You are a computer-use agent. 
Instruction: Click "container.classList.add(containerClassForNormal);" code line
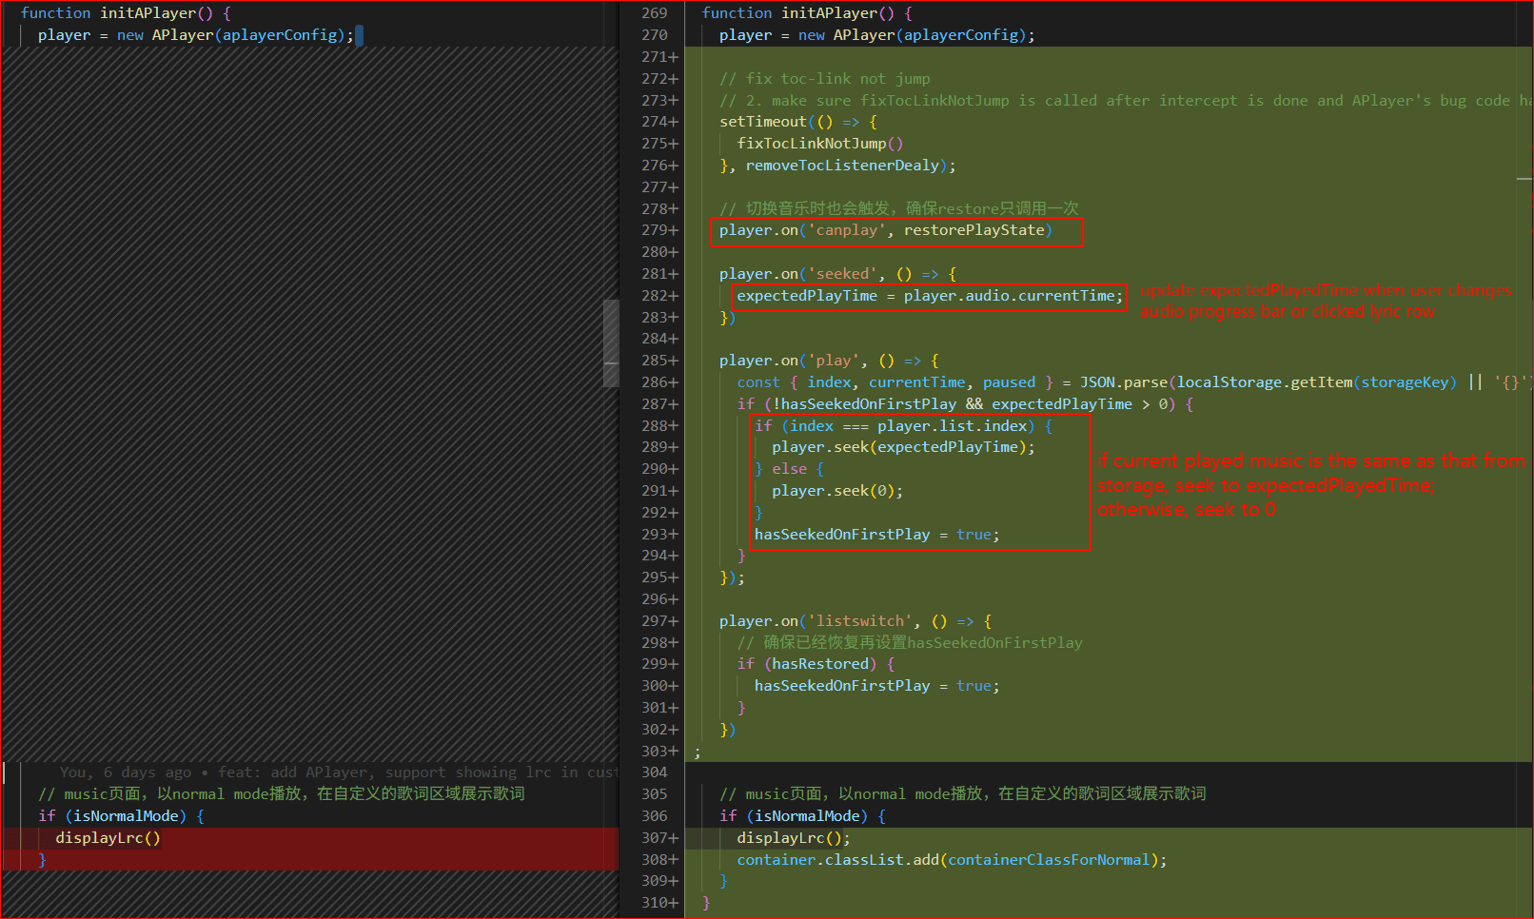(952, 861)
